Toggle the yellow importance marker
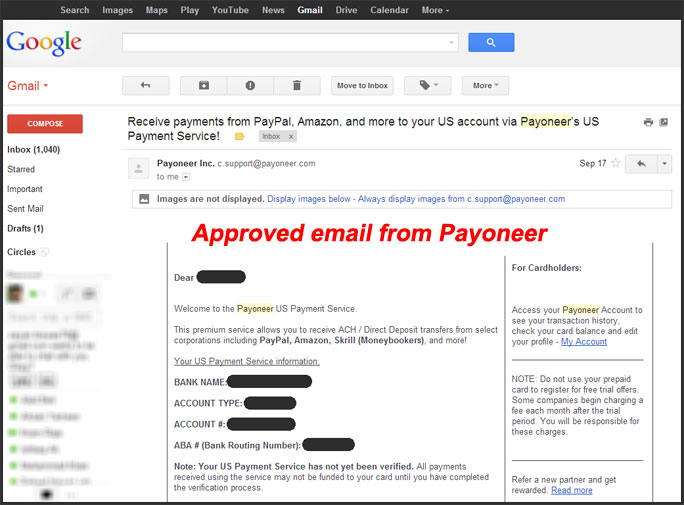The height and width of the screenshot is (505, 684). click(239, 136)
